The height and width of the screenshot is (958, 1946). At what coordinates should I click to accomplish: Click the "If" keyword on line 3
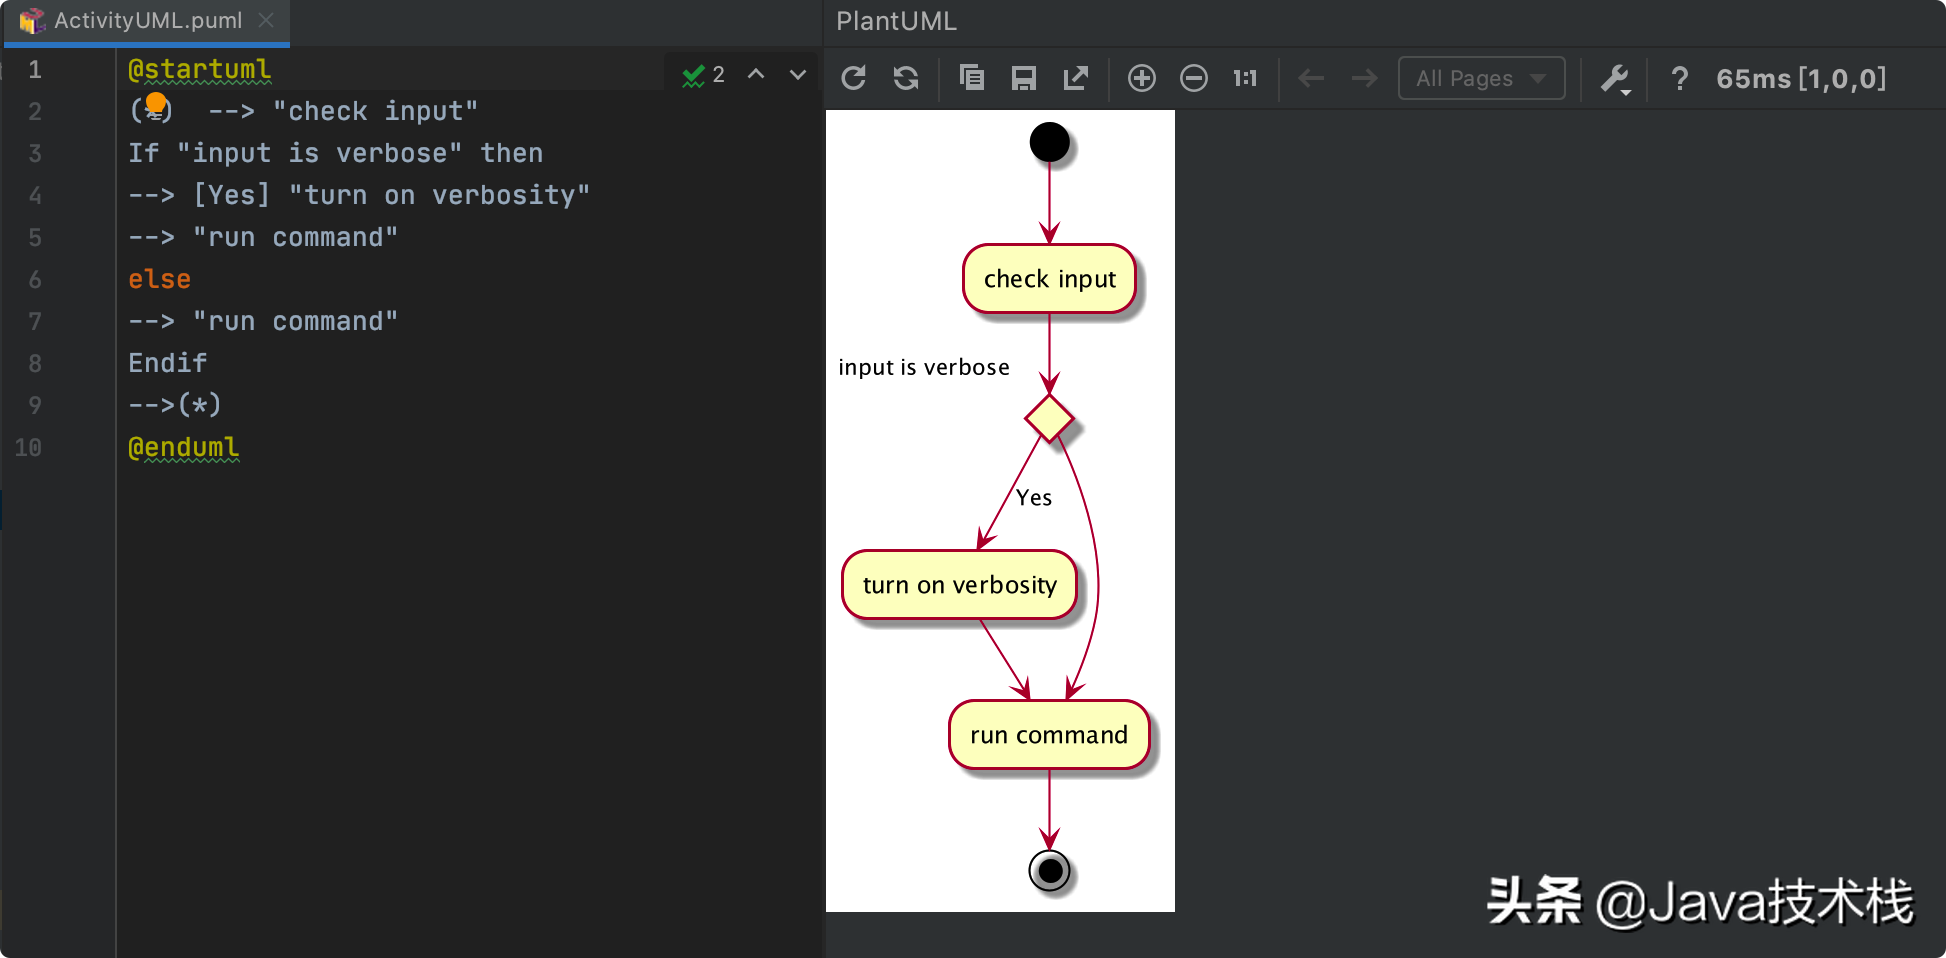[x=143, y=153]
